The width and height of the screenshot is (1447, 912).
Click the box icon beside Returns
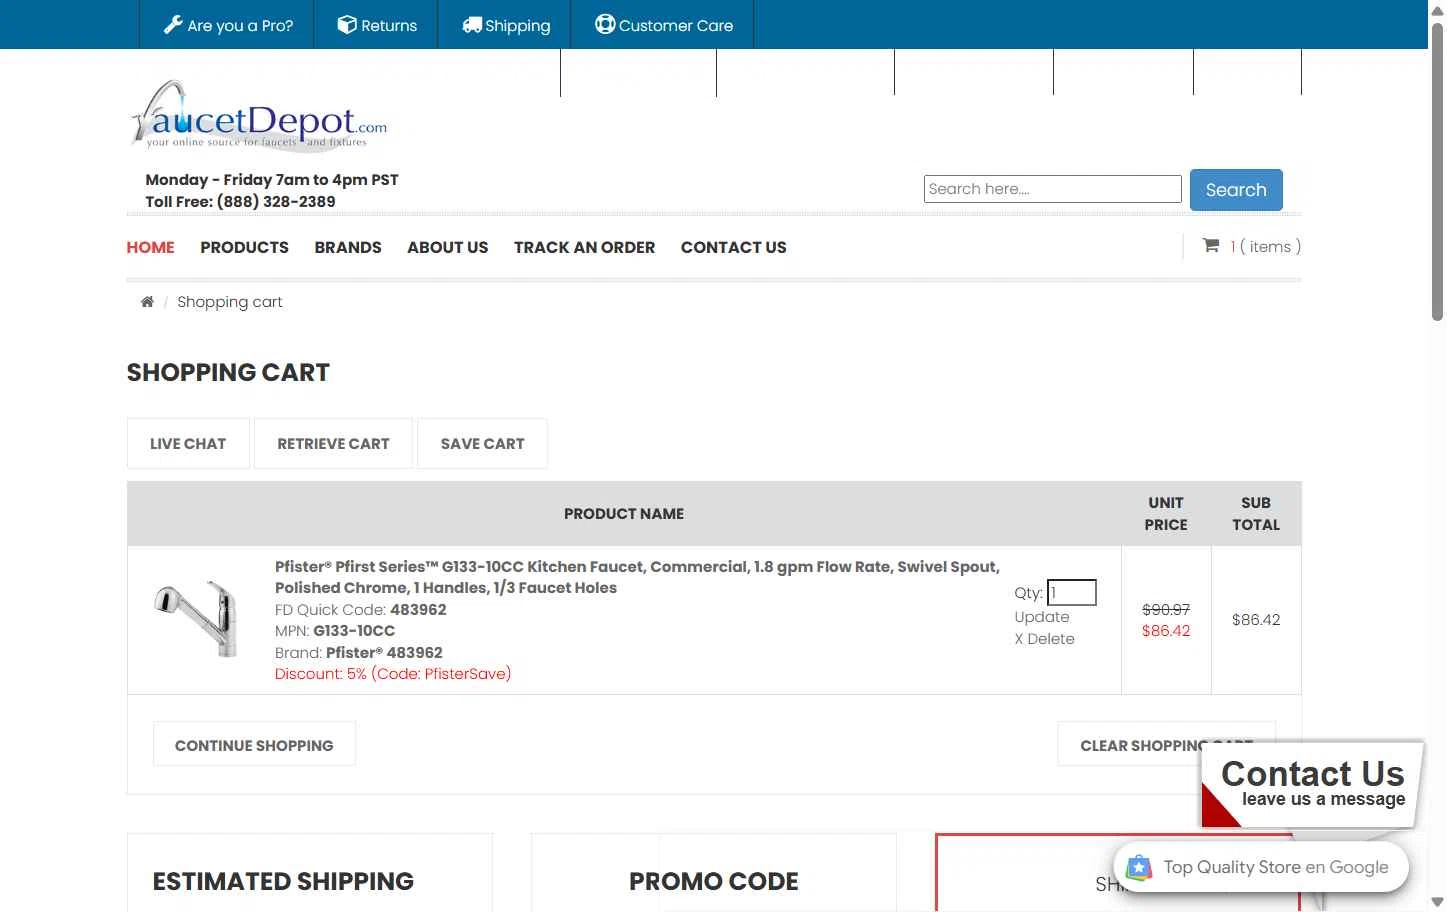click(347, 25)
